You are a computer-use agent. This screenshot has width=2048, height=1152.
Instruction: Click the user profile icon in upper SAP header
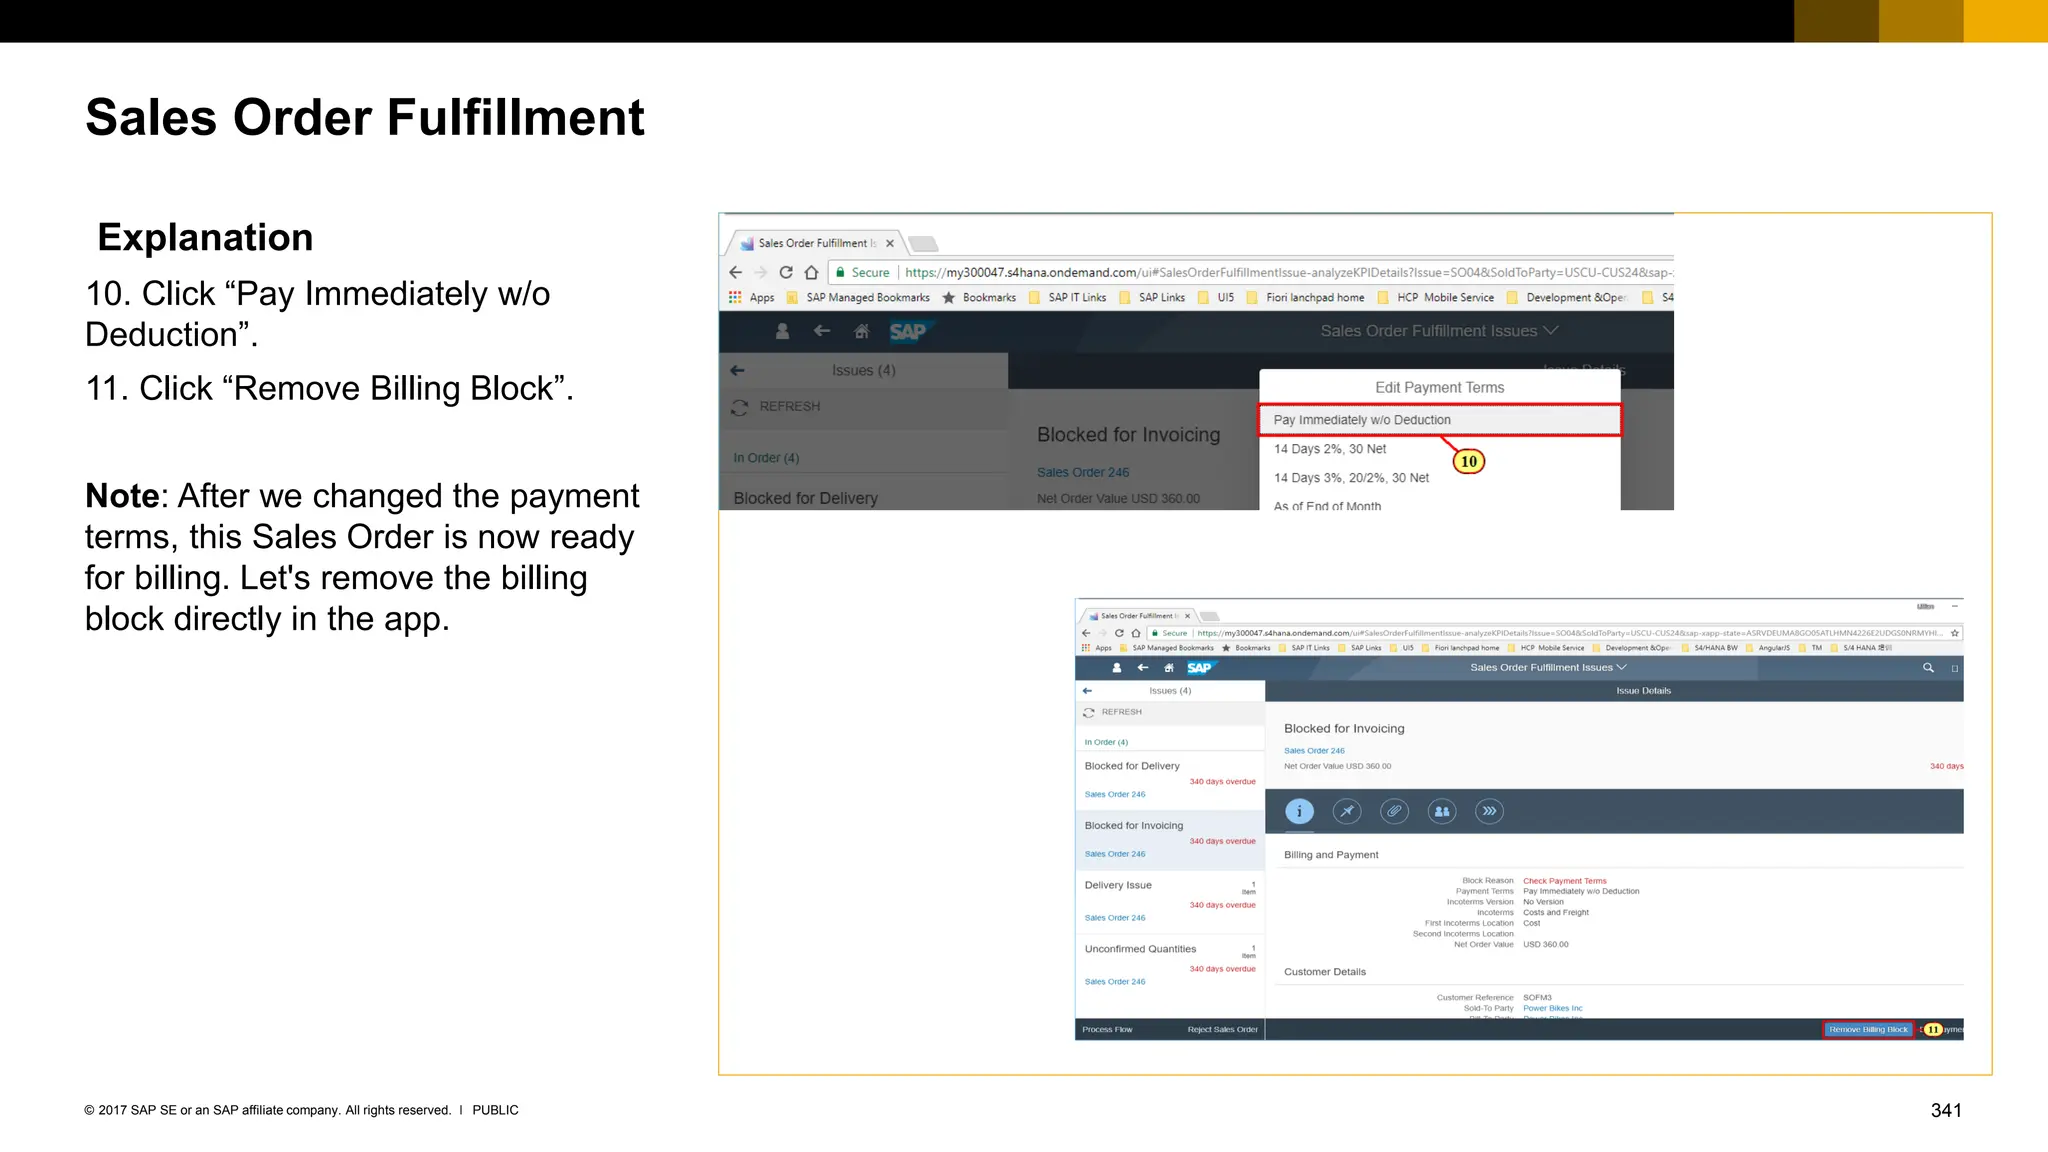pyautogui.click(x=783, y=331)
